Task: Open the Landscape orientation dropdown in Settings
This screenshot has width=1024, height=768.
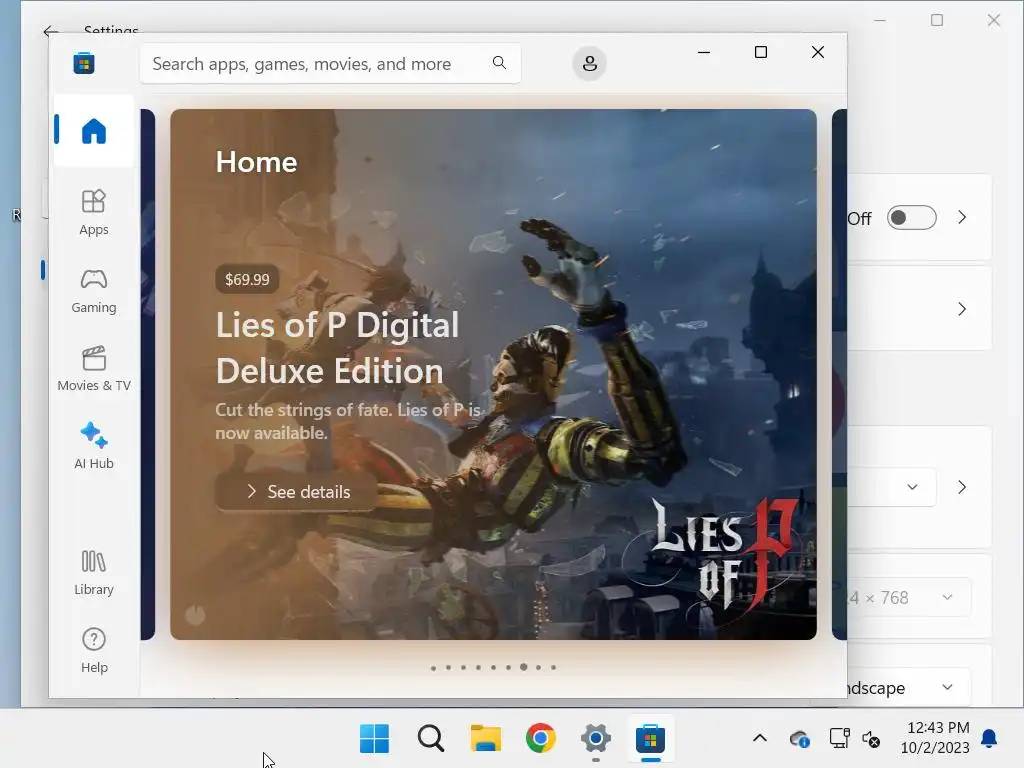Action: pyautogui.click(x=909, y=687)
